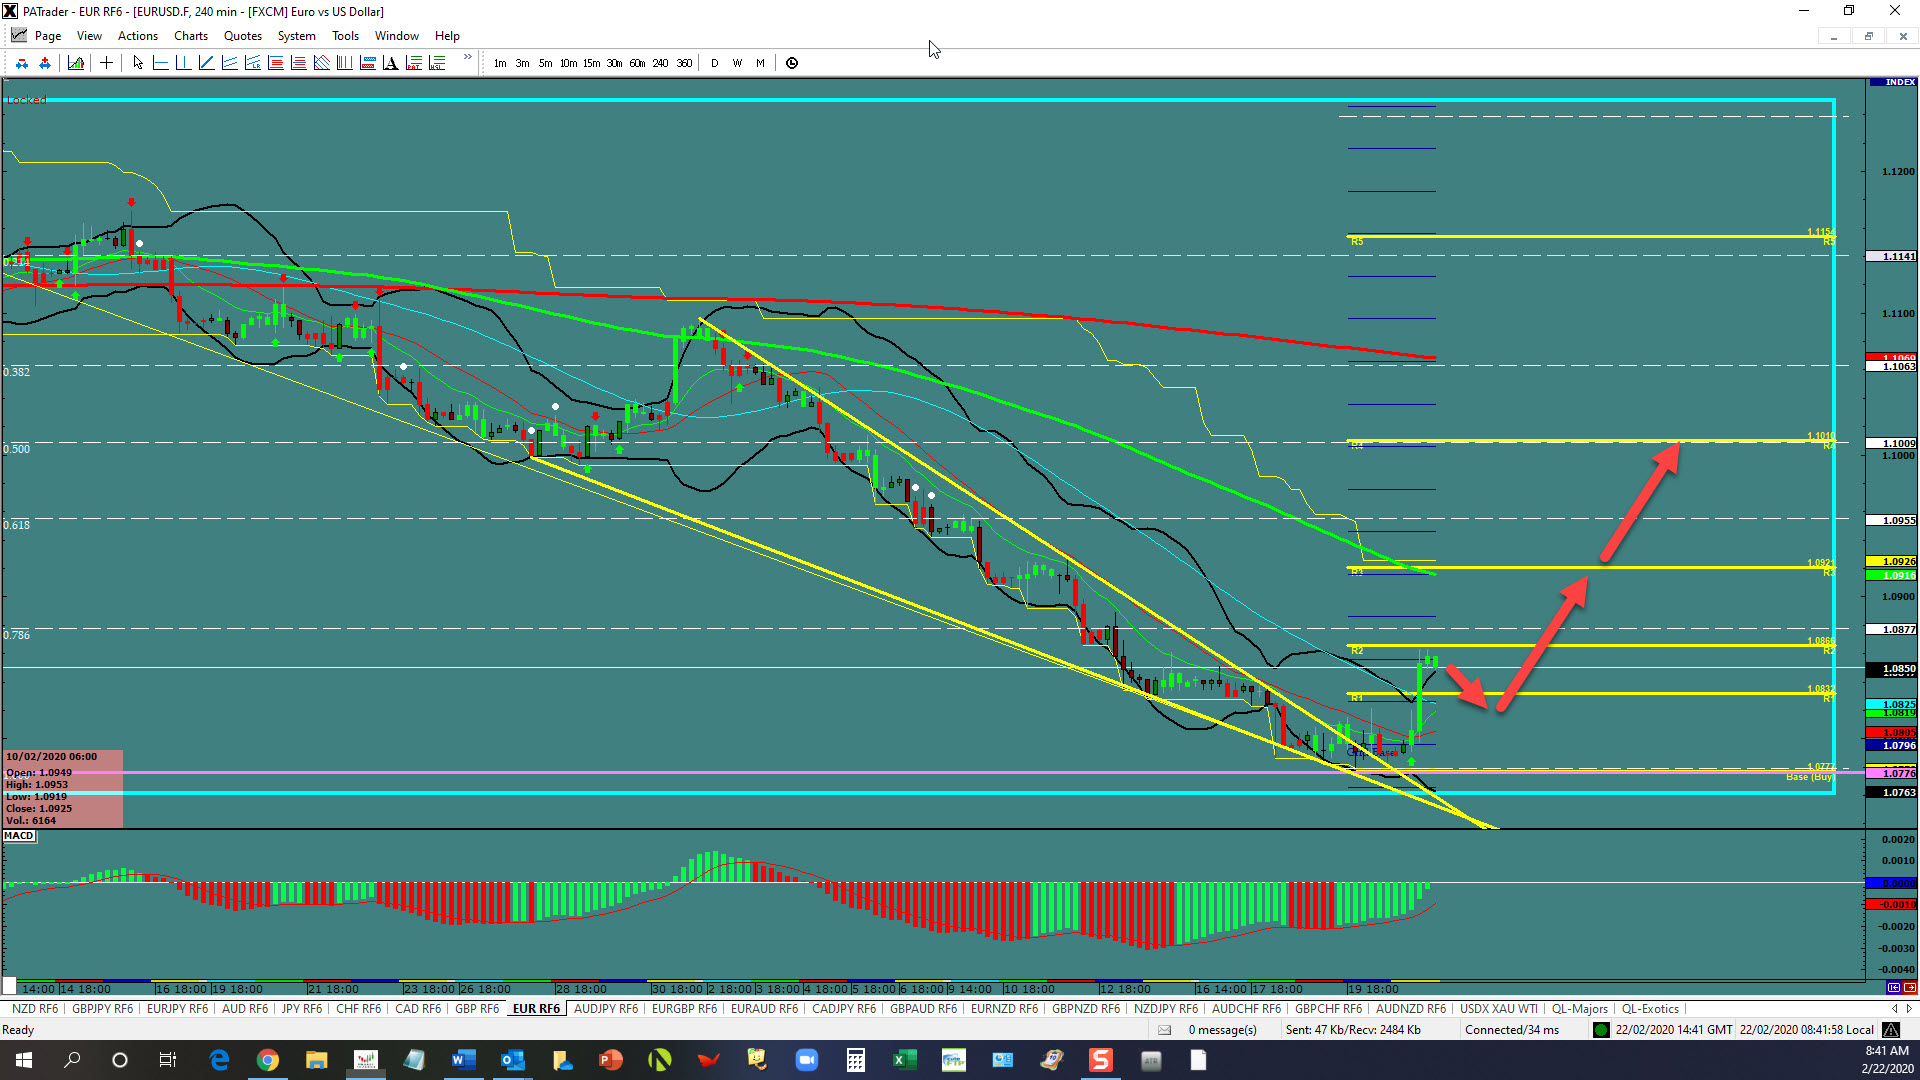
Task: Click the green connection status indicator
Action: pyautogui.click(x=1601, y=1030)
